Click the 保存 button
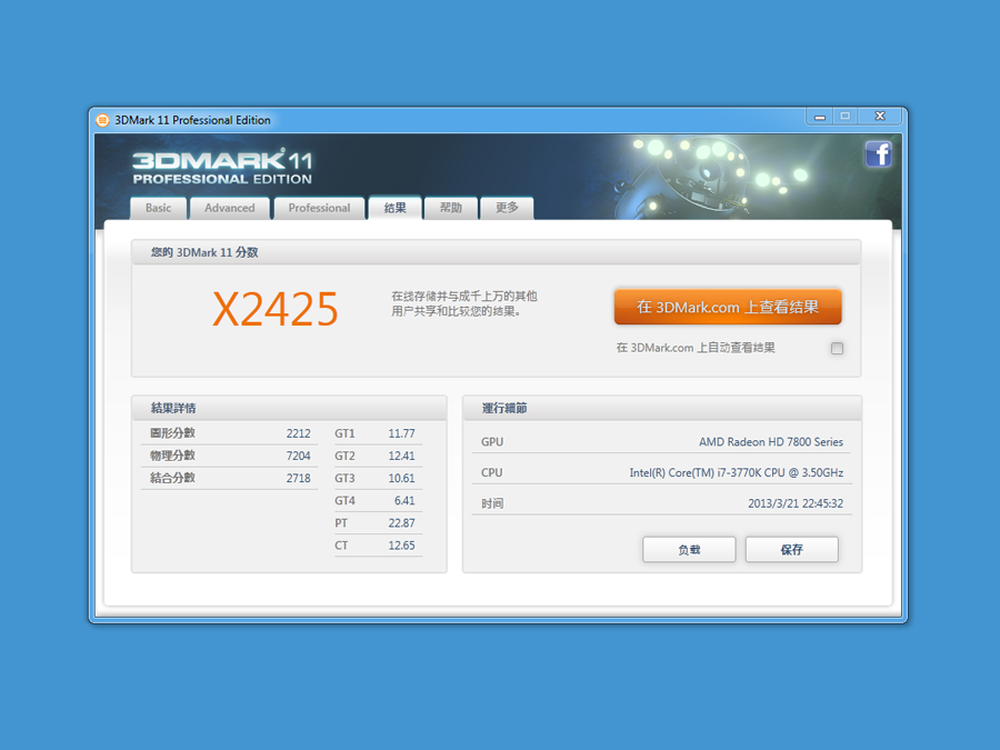This screenshot has height=750, width=1000. (x=791, y=549)
